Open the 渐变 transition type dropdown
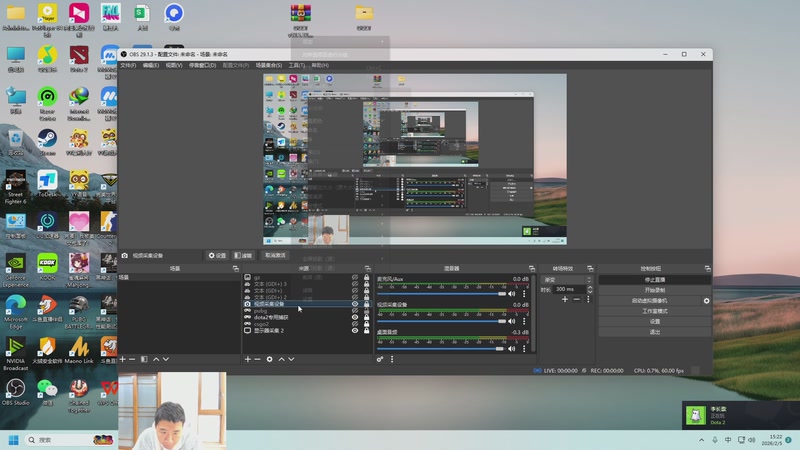The width and height of the screenshot is (800, 450). coord(567,280)
